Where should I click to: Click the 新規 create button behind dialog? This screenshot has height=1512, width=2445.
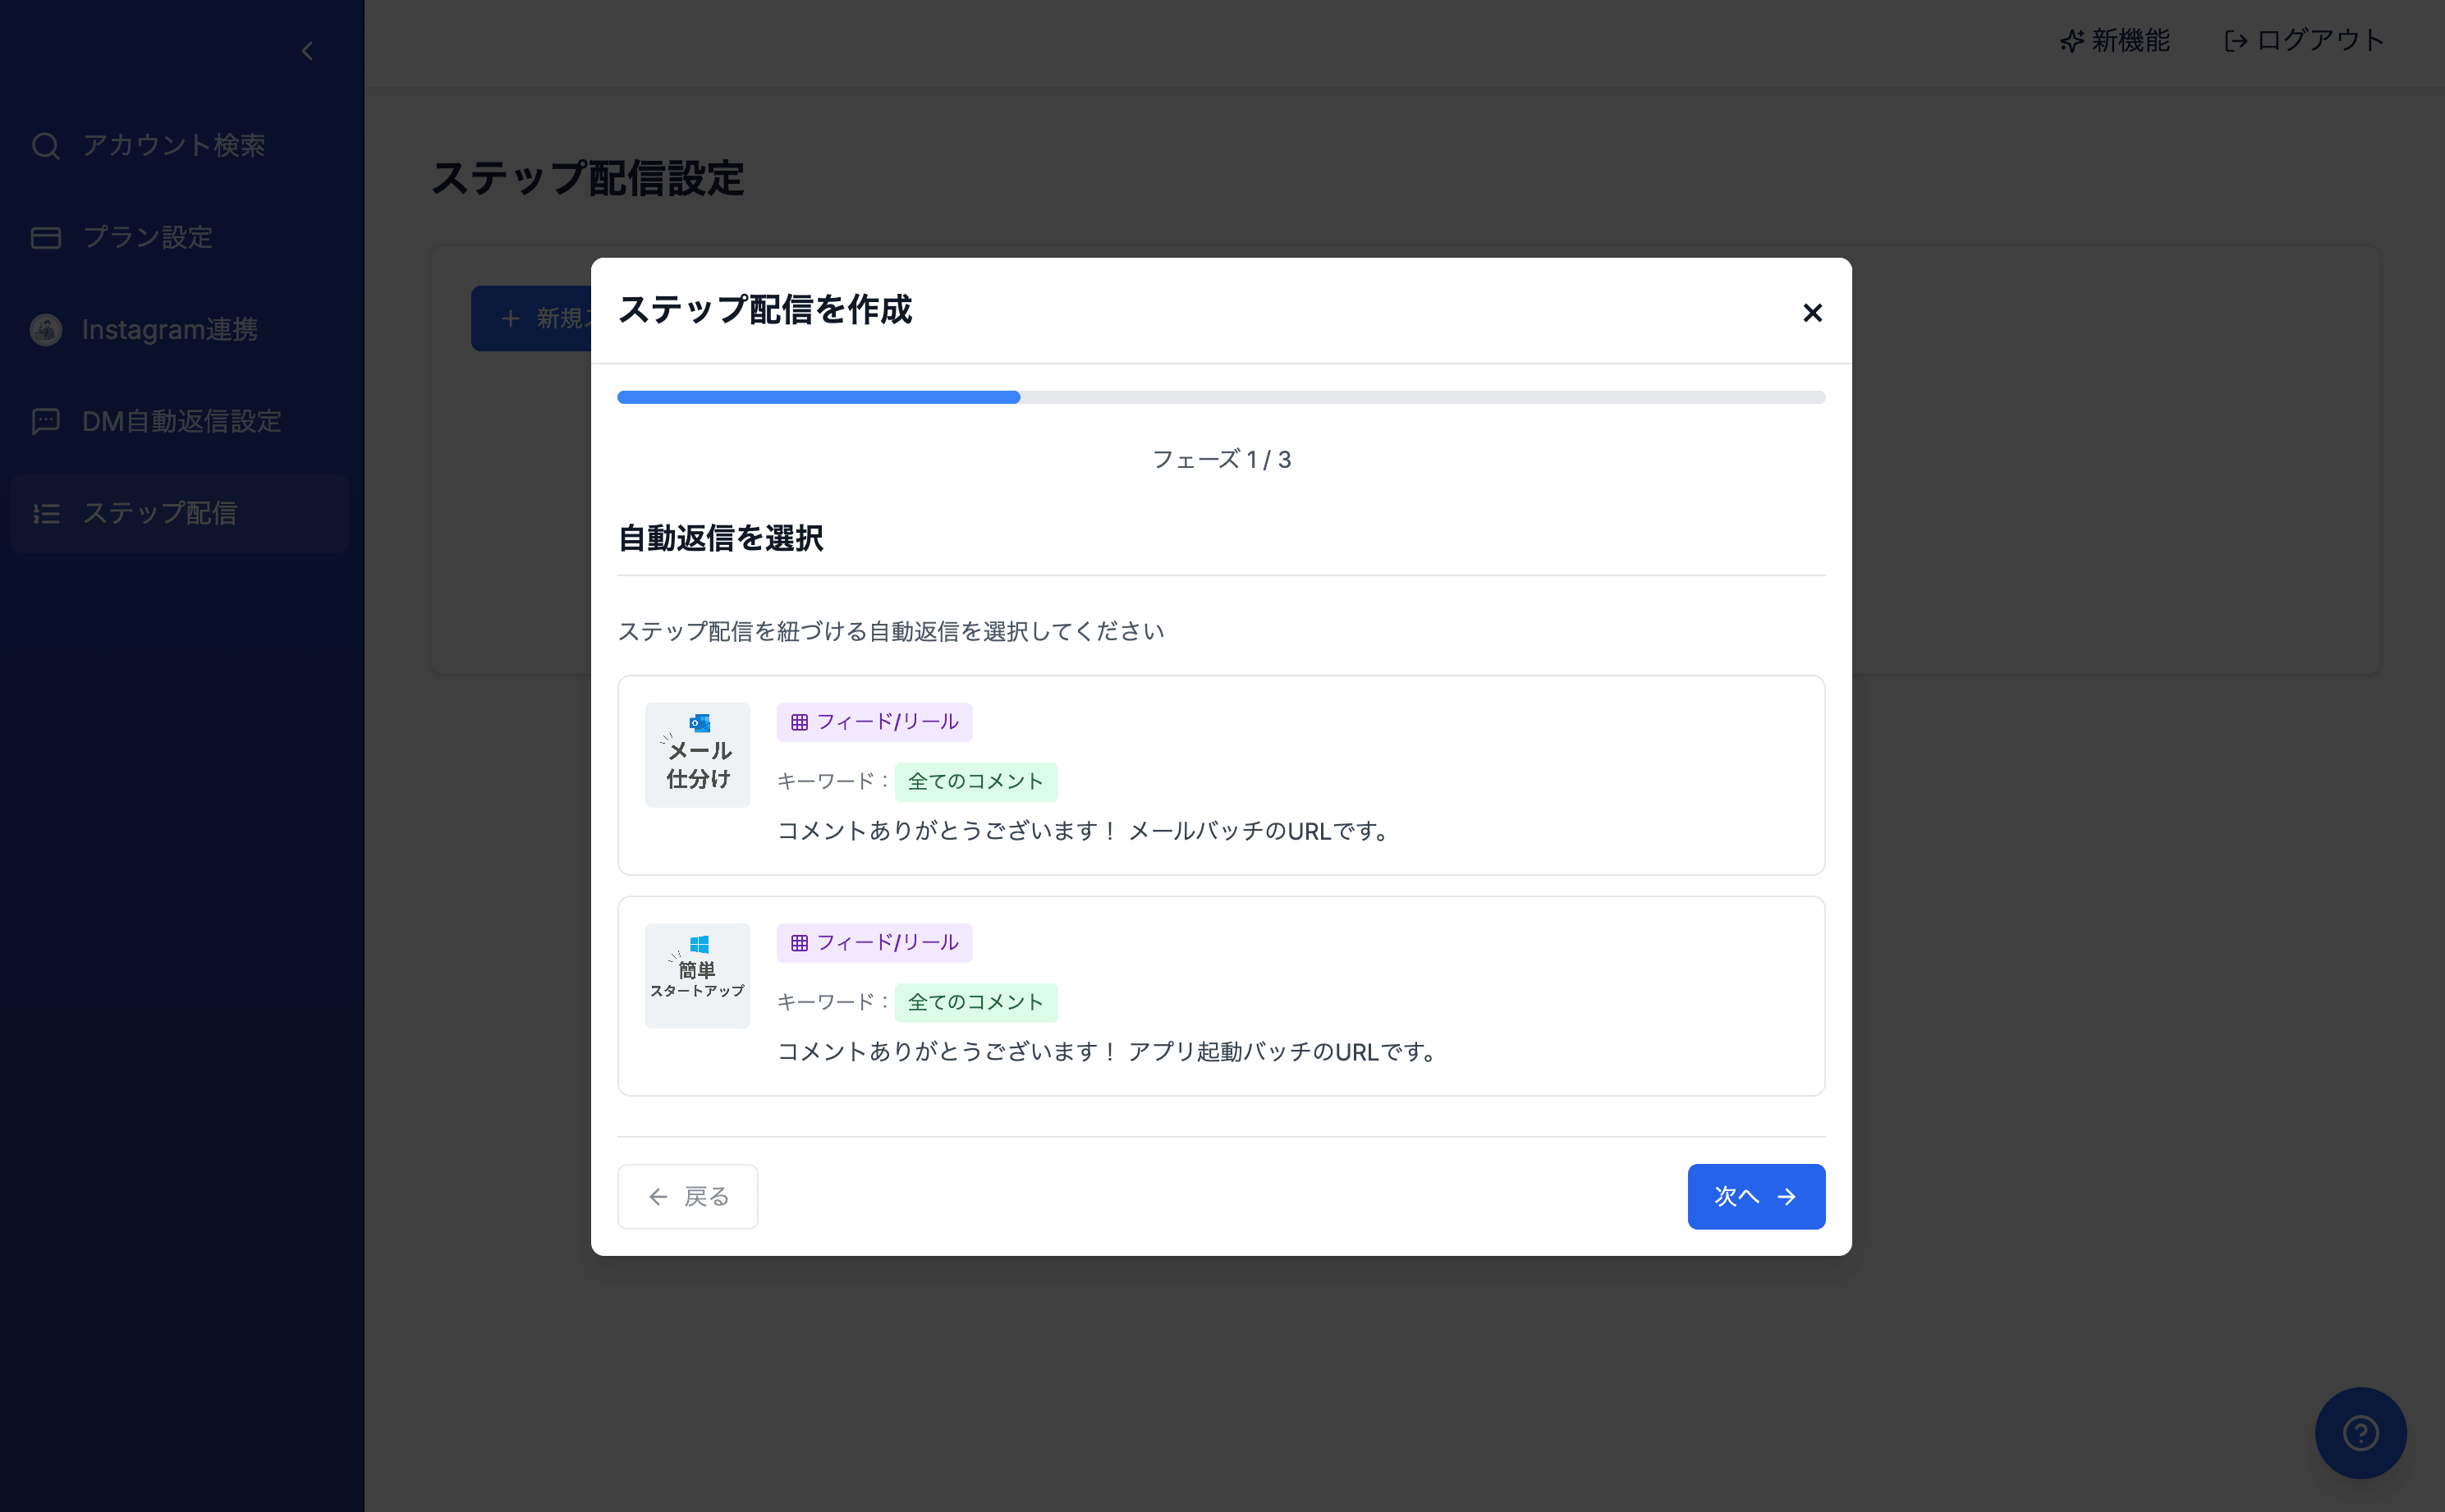tap(531, 318)
